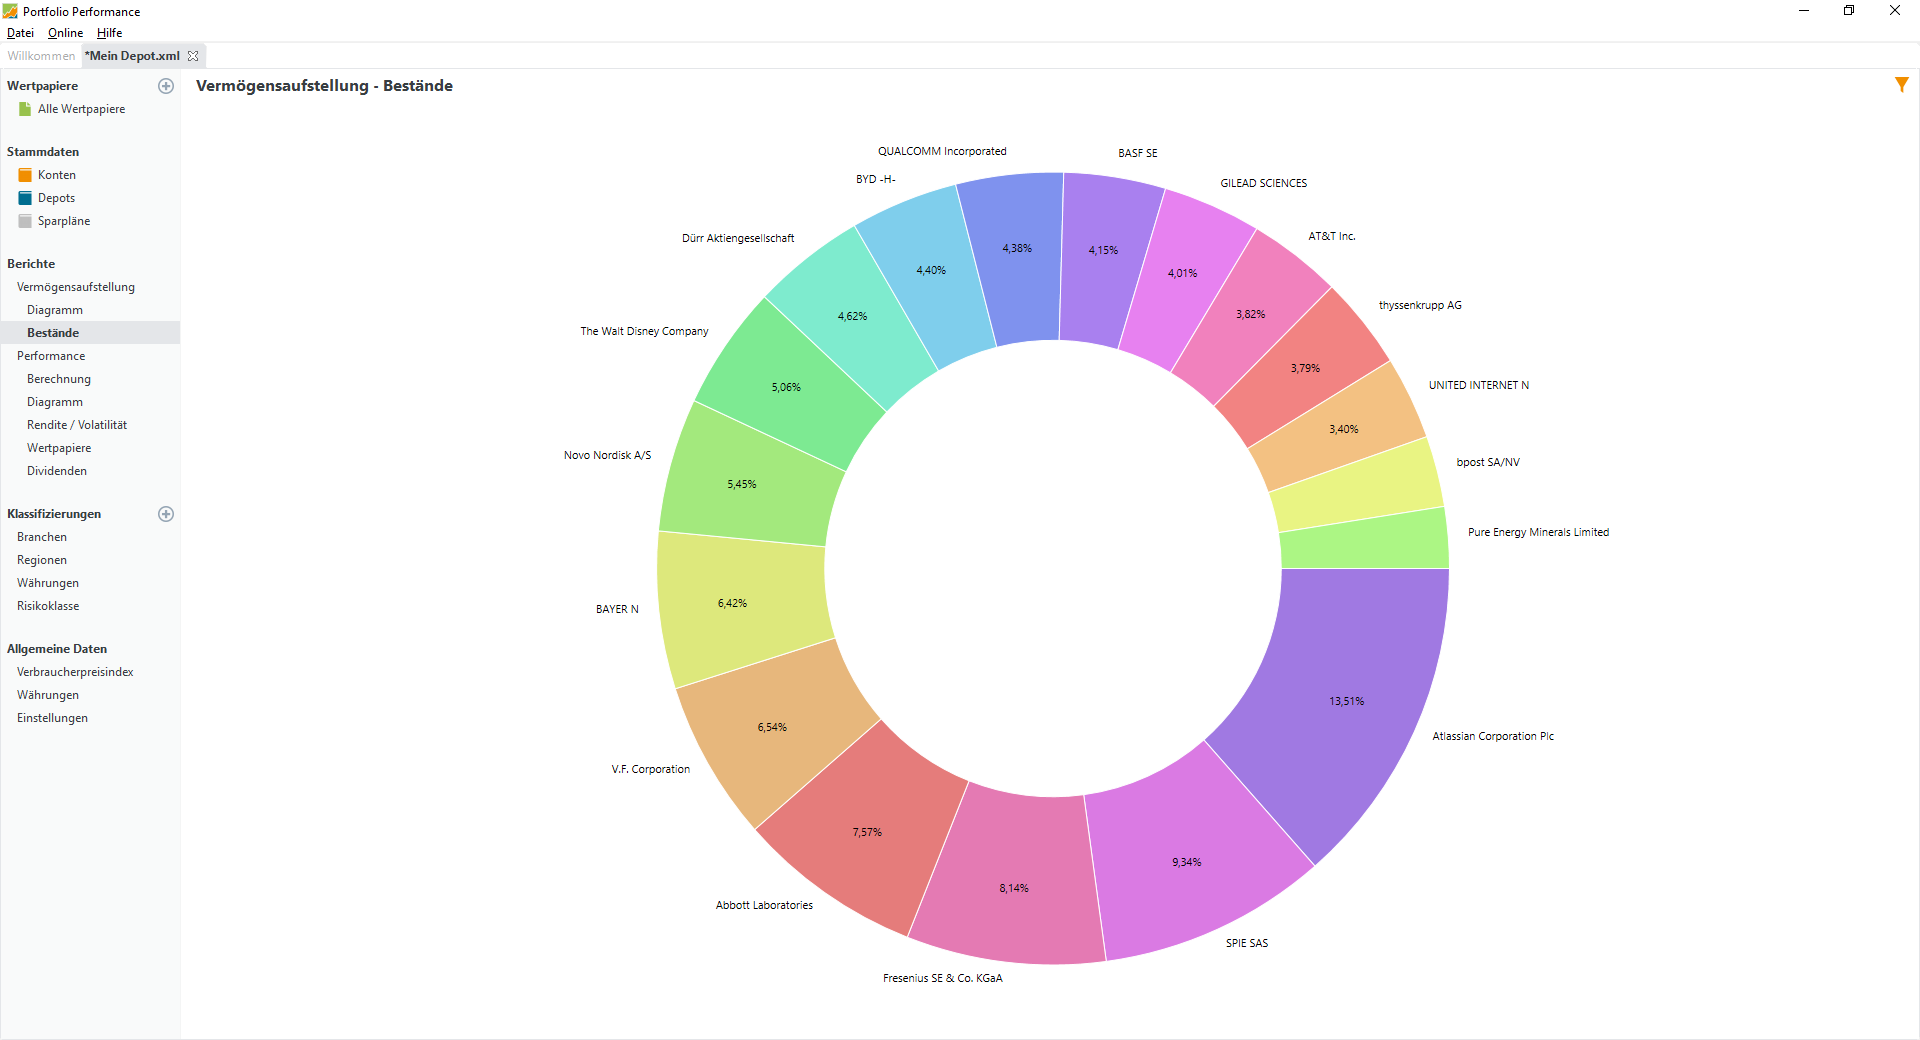This screenshot has width=1920, height=1040.
Task: Click the Abbott Laboratories label
Action: click(764, 905)
